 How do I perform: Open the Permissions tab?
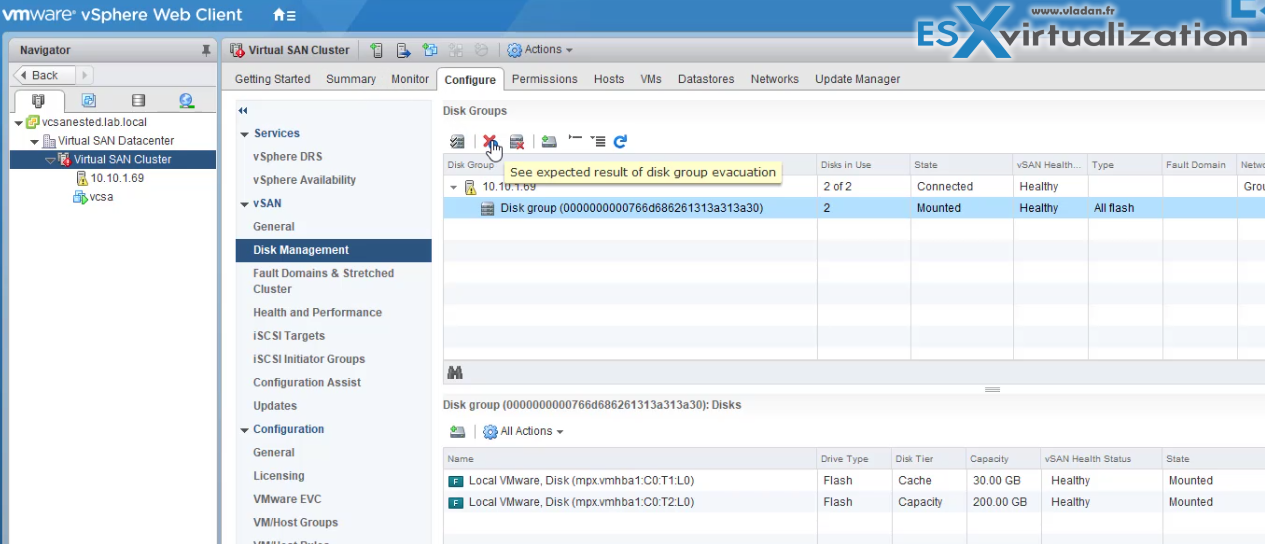point(544,79)
